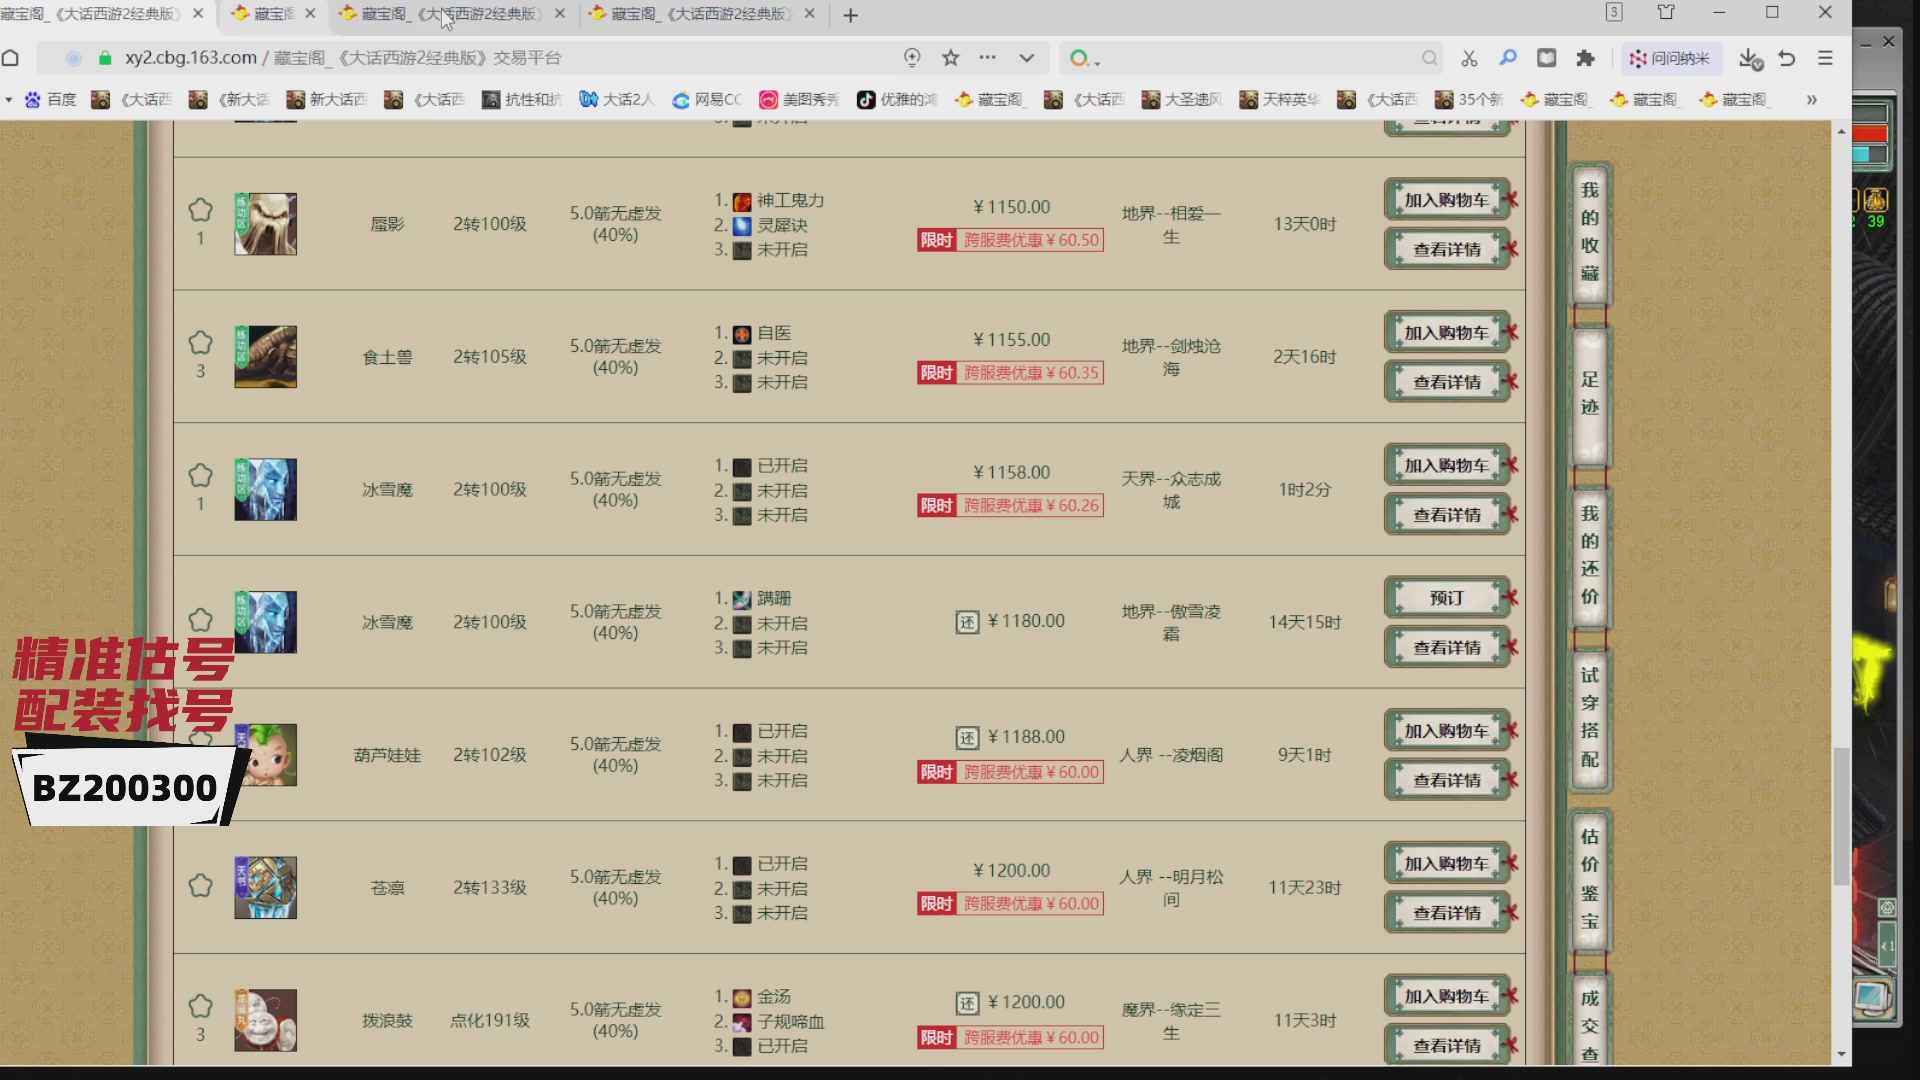Click the 还 bargain icon beside ¥1180.00
Image resolution: width=1920 pixels, height=1080 pixels.
(967, 622)
